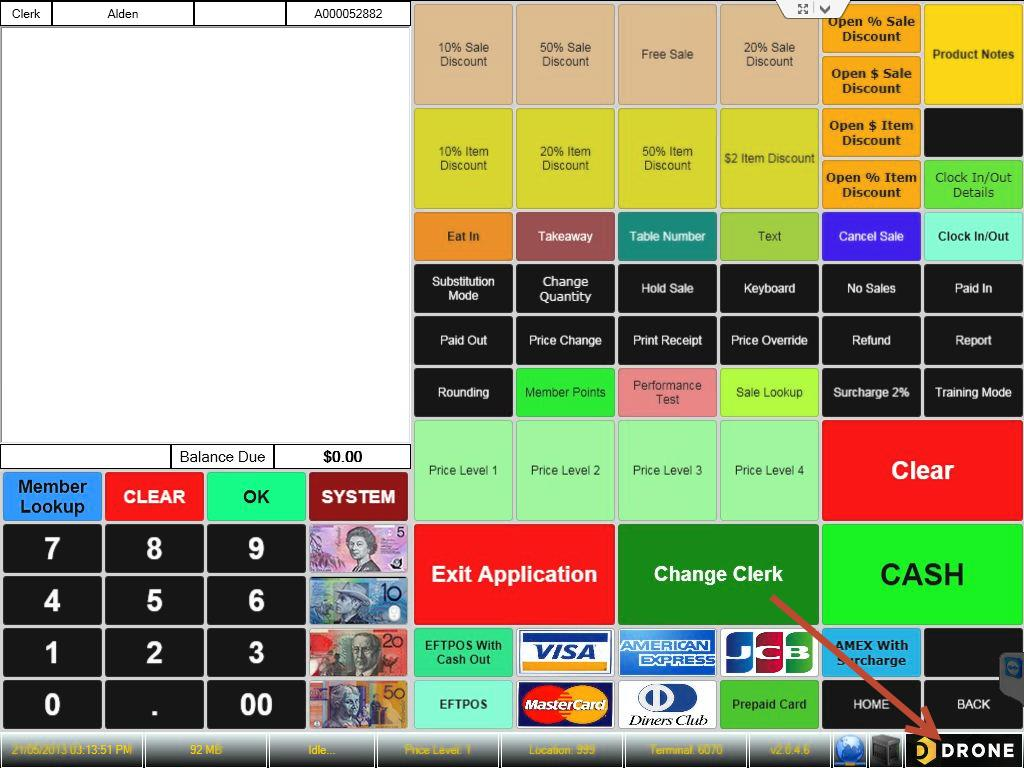Image resolution: width=1024 pixels, height=768 pixels.
Task: Select Price Level 1 green tile
Action: point(463,470)
